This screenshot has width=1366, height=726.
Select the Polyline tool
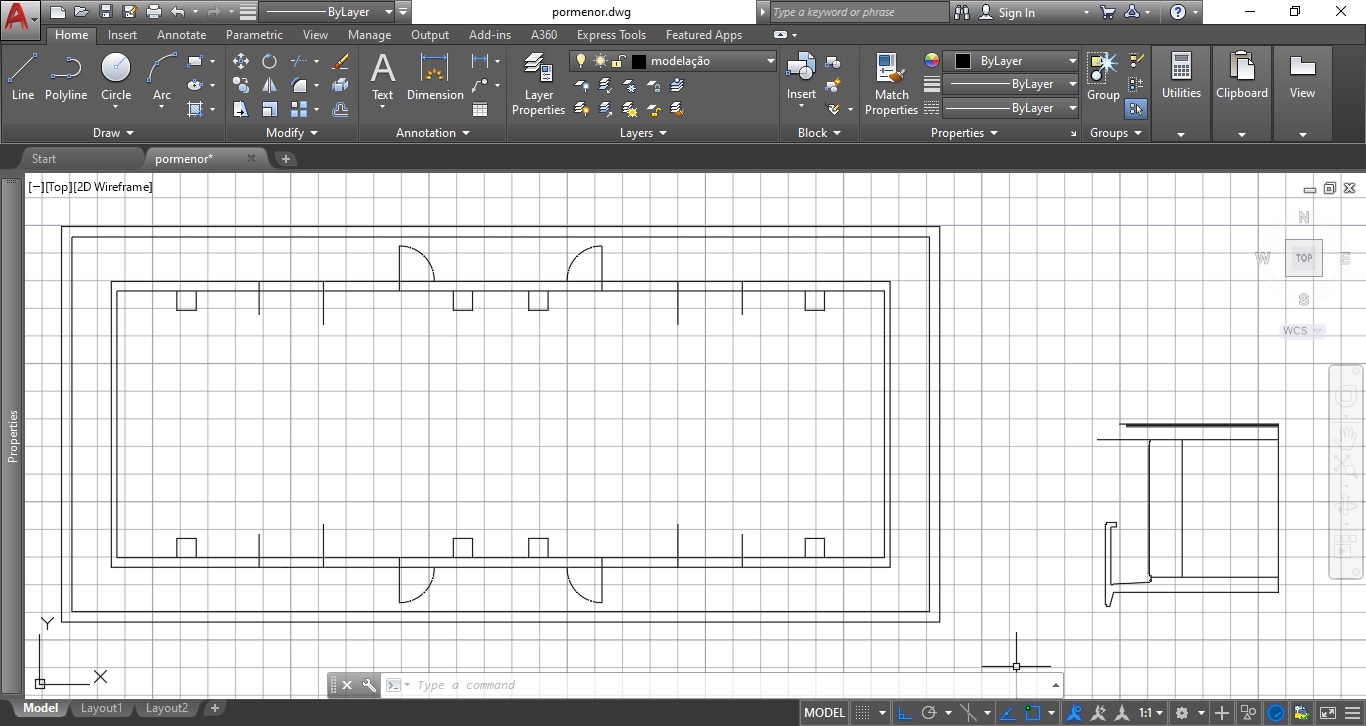(x=66, y=77)
